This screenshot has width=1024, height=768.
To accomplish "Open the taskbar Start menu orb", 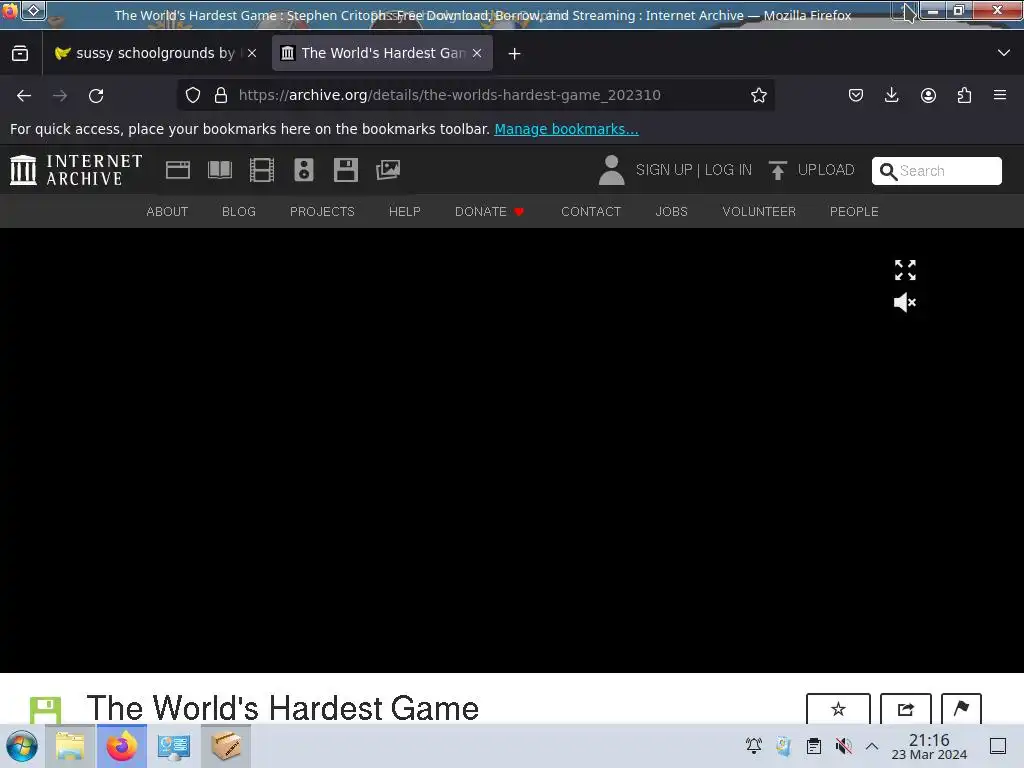I will tap(22, 746).
